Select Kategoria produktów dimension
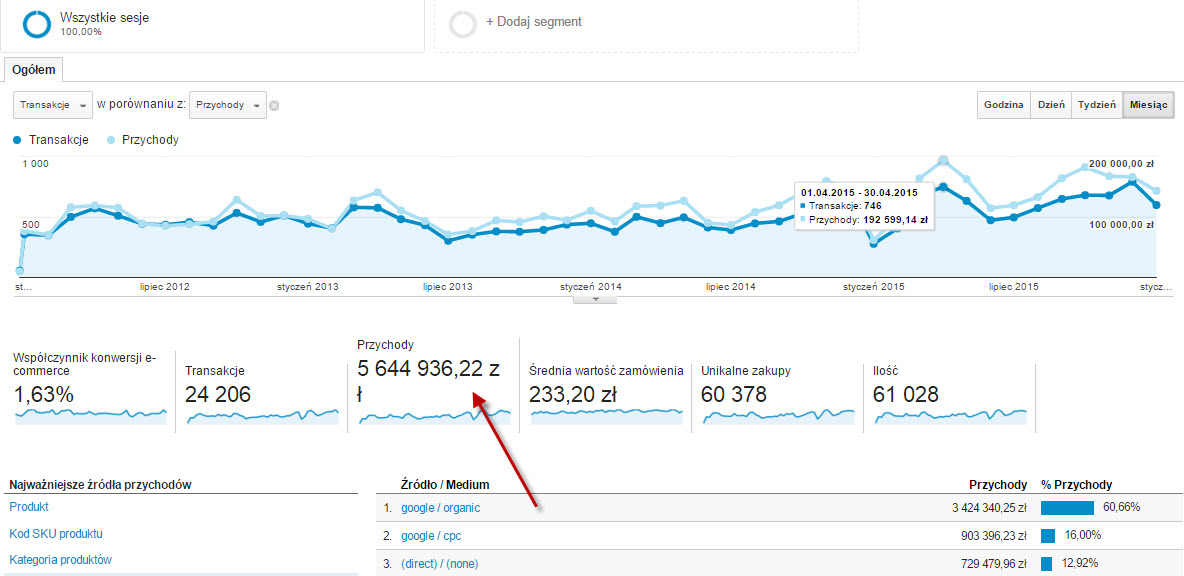The image size is (1184, 576). coord(60,560)
